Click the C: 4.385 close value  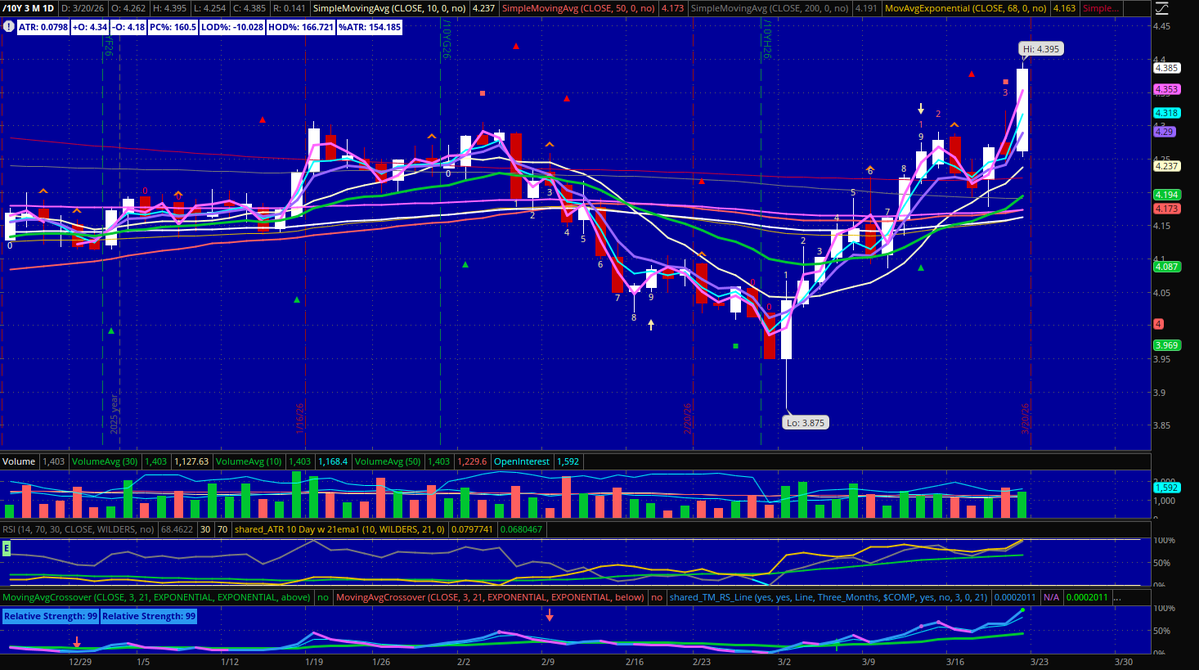pos(252,8)
